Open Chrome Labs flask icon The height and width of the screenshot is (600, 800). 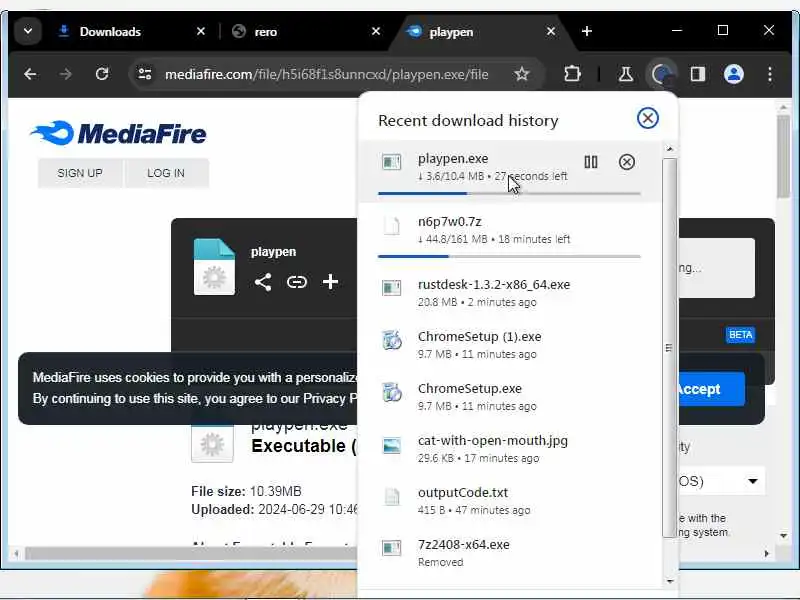(x=626, y=74)
